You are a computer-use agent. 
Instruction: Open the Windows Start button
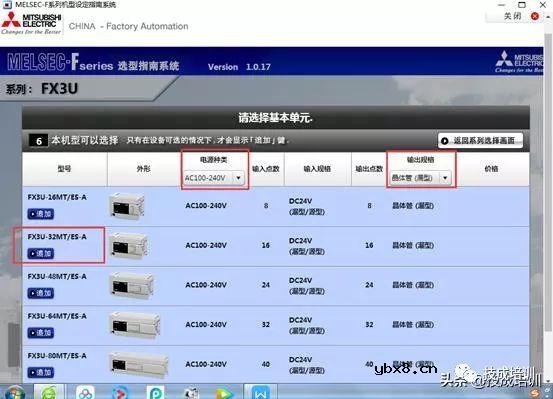click(x=15, y=393)
